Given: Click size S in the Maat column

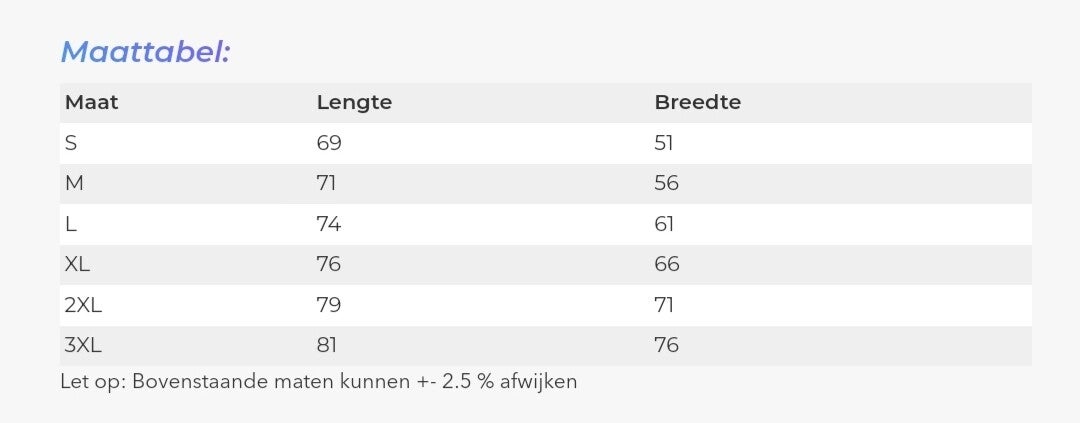Looking at the screenshot, I should [x=71, y=143].
